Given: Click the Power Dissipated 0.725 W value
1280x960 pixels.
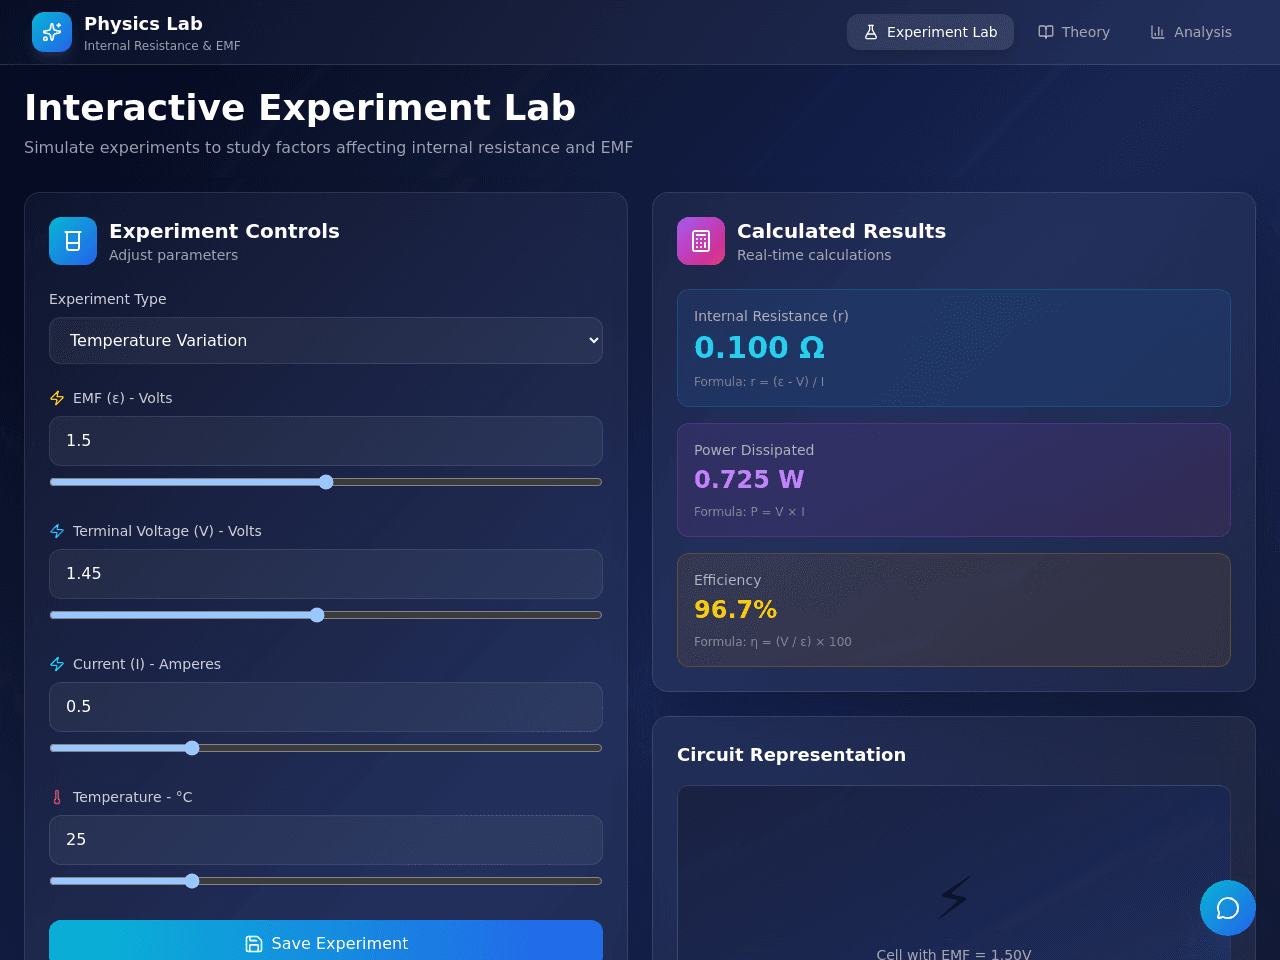Looking at the screenshot, I should pyautogui.click(x=749, y=479).
